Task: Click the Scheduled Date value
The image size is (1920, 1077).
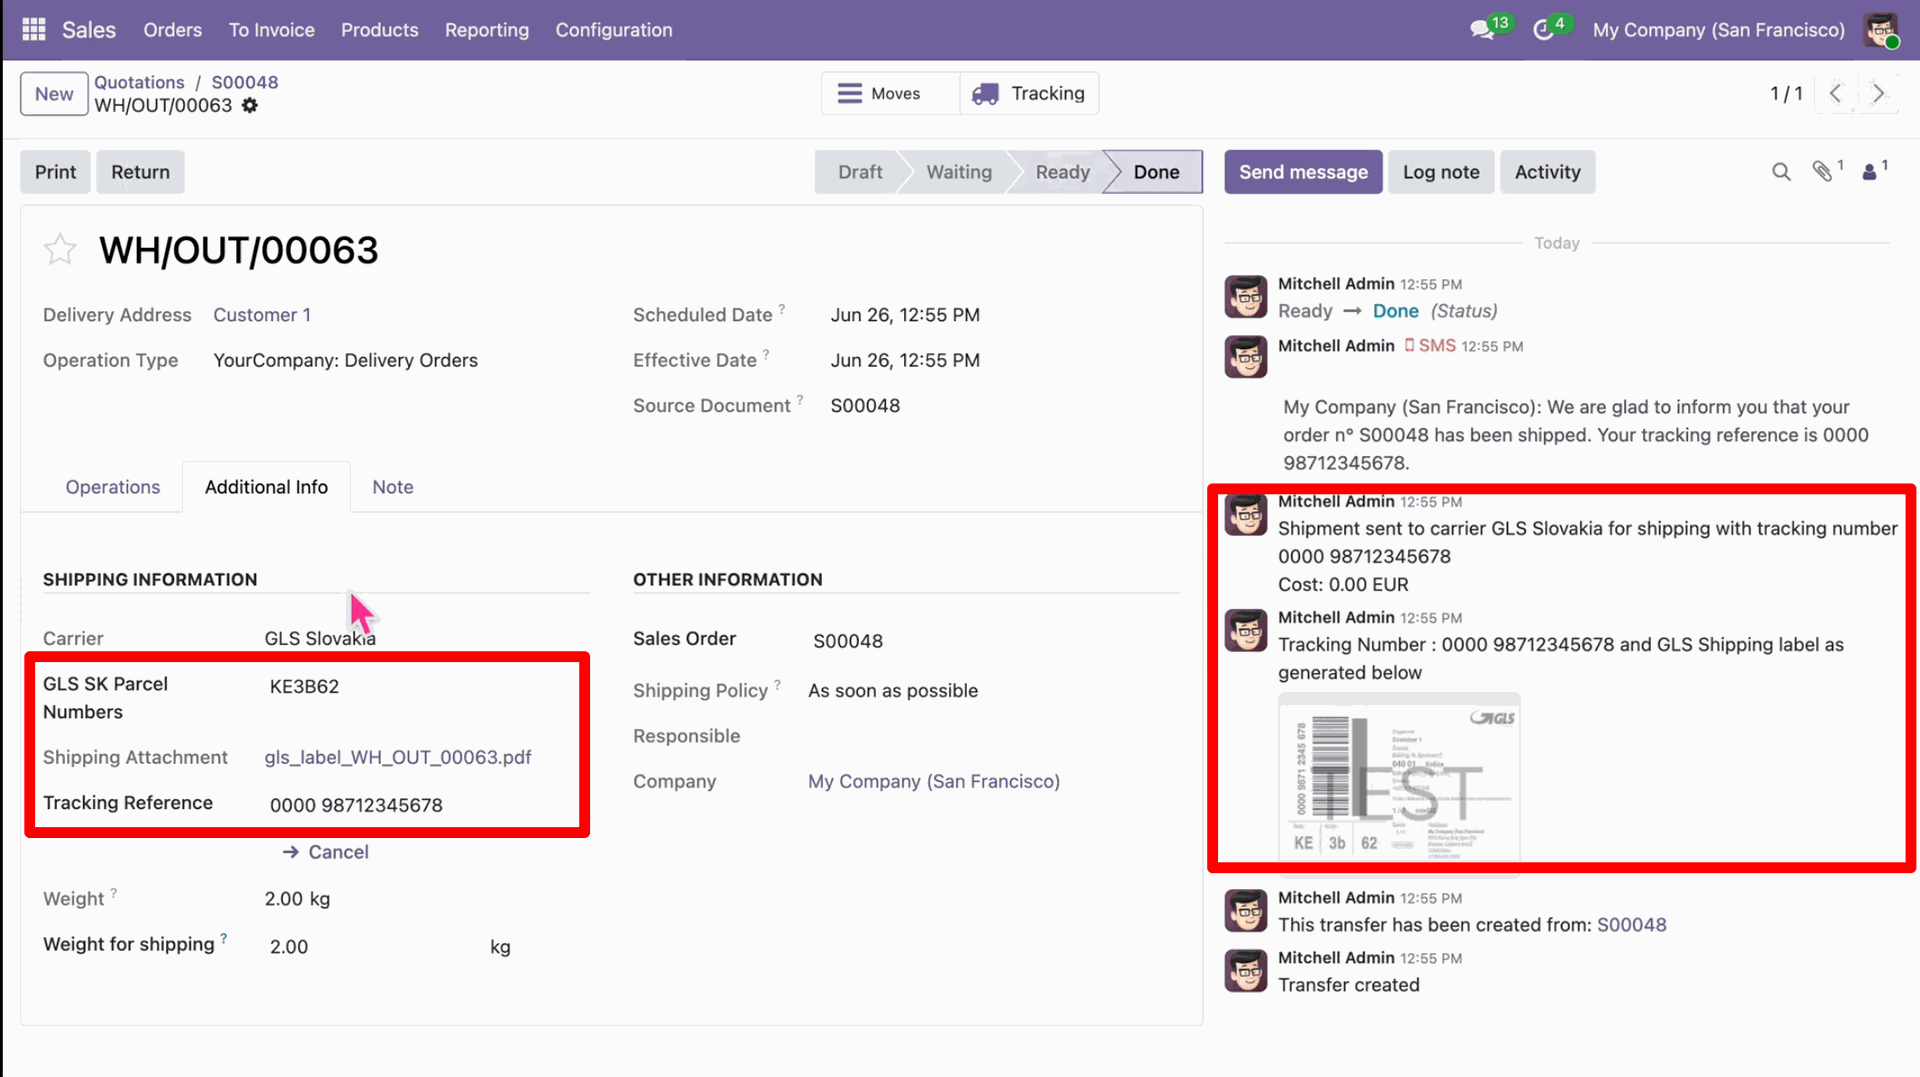Action: (905, 315)
